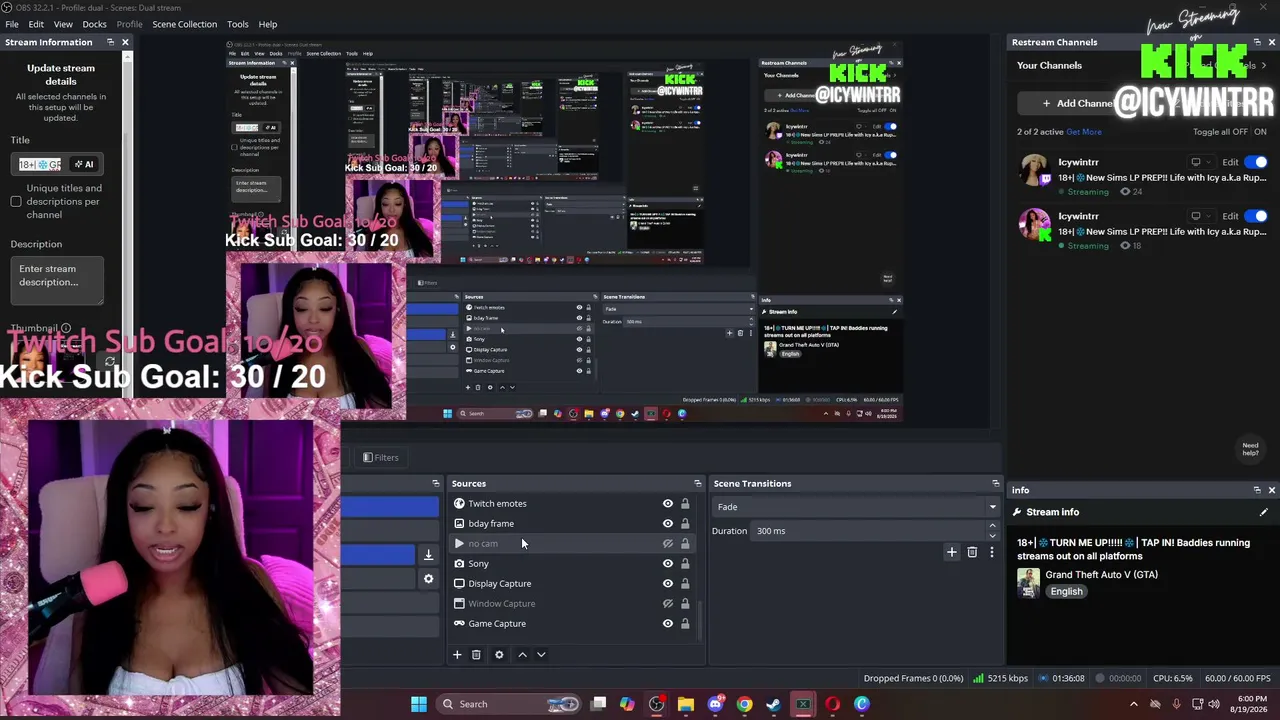This screenshot has height=720, width=1280.
Task: Toggle off the Twitch Icywintrr channel
Action: pyautogui.click(x=1257, y=162)
